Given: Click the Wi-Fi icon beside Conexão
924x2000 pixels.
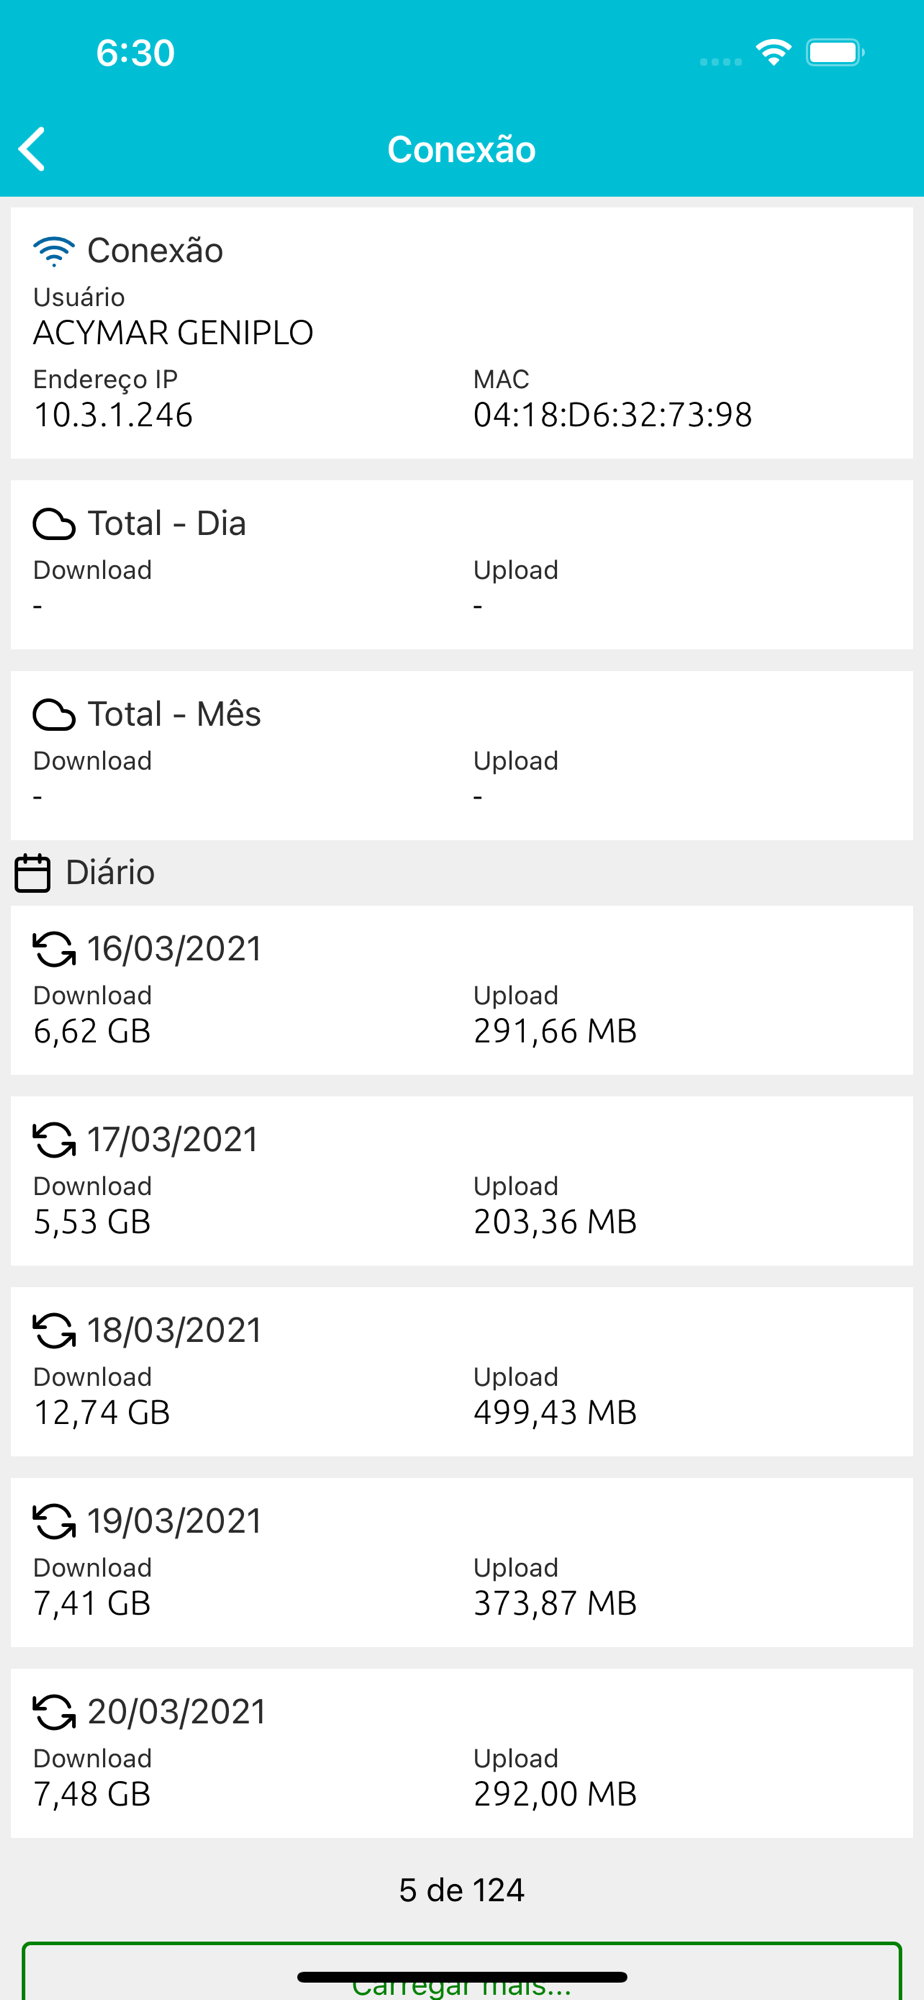Looking at the screenshot, I should pos(54,251).
